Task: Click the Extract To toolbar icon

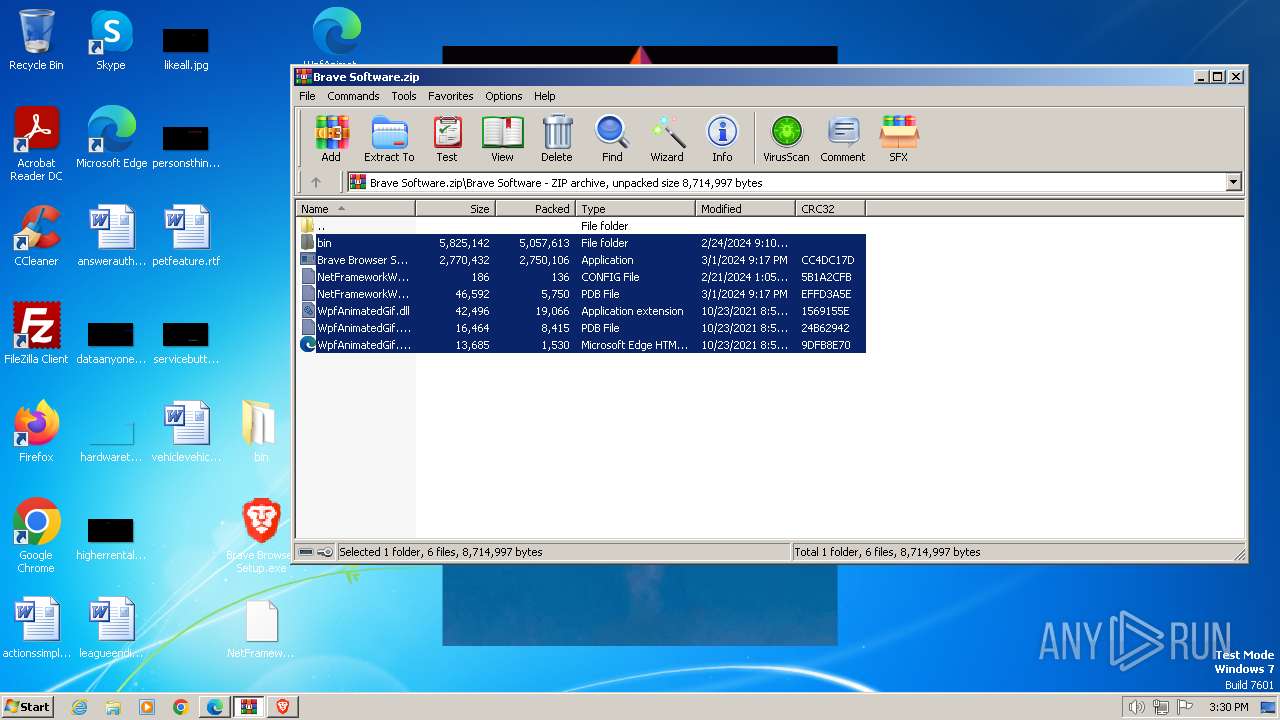Action: click(x=389, y=139)
